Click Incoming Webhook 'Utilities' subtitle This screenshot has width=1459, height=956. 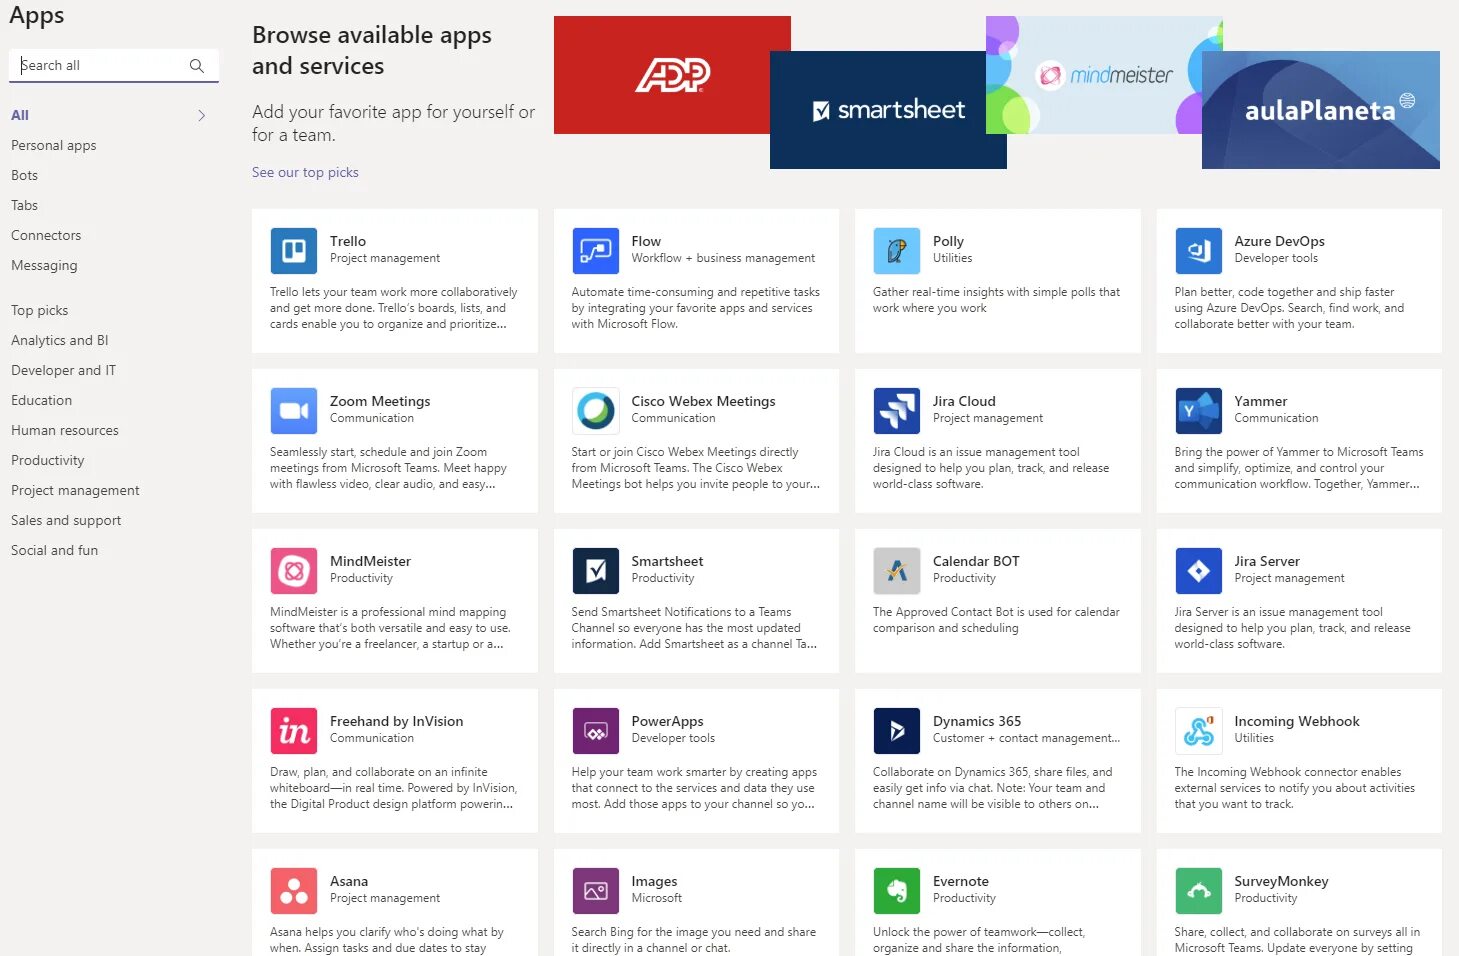point(1254,738)
